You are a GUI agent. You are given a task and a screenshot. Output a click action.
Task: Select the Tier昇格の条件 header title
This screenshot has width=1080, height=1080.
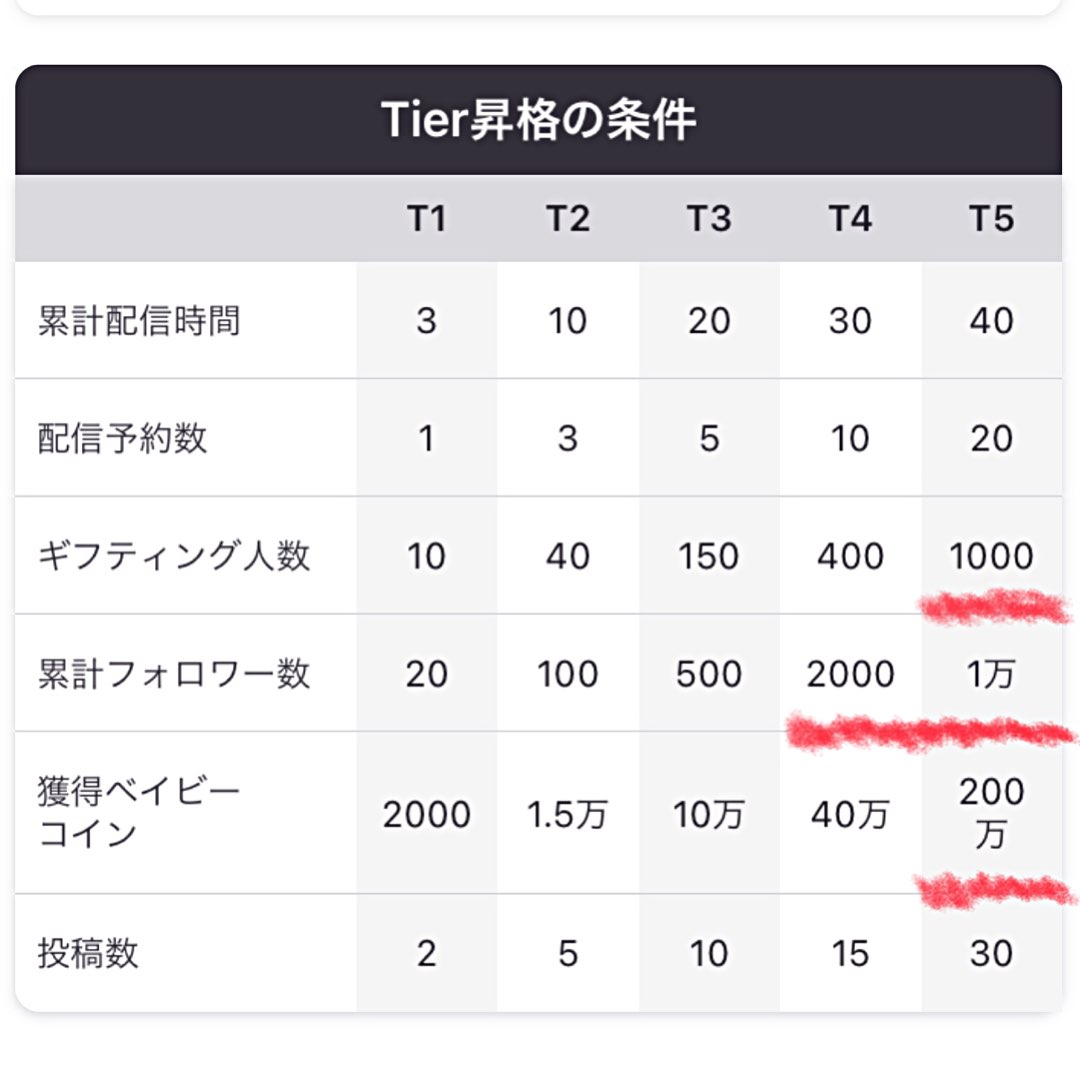pos(539,120)
